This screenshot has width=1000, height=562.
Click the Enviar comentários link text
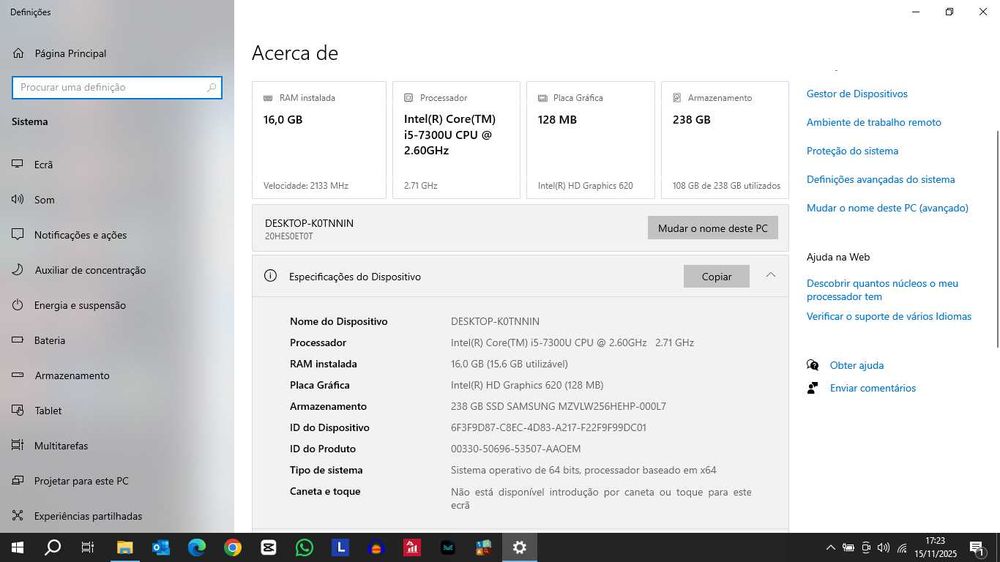click(x=872, y=388)
